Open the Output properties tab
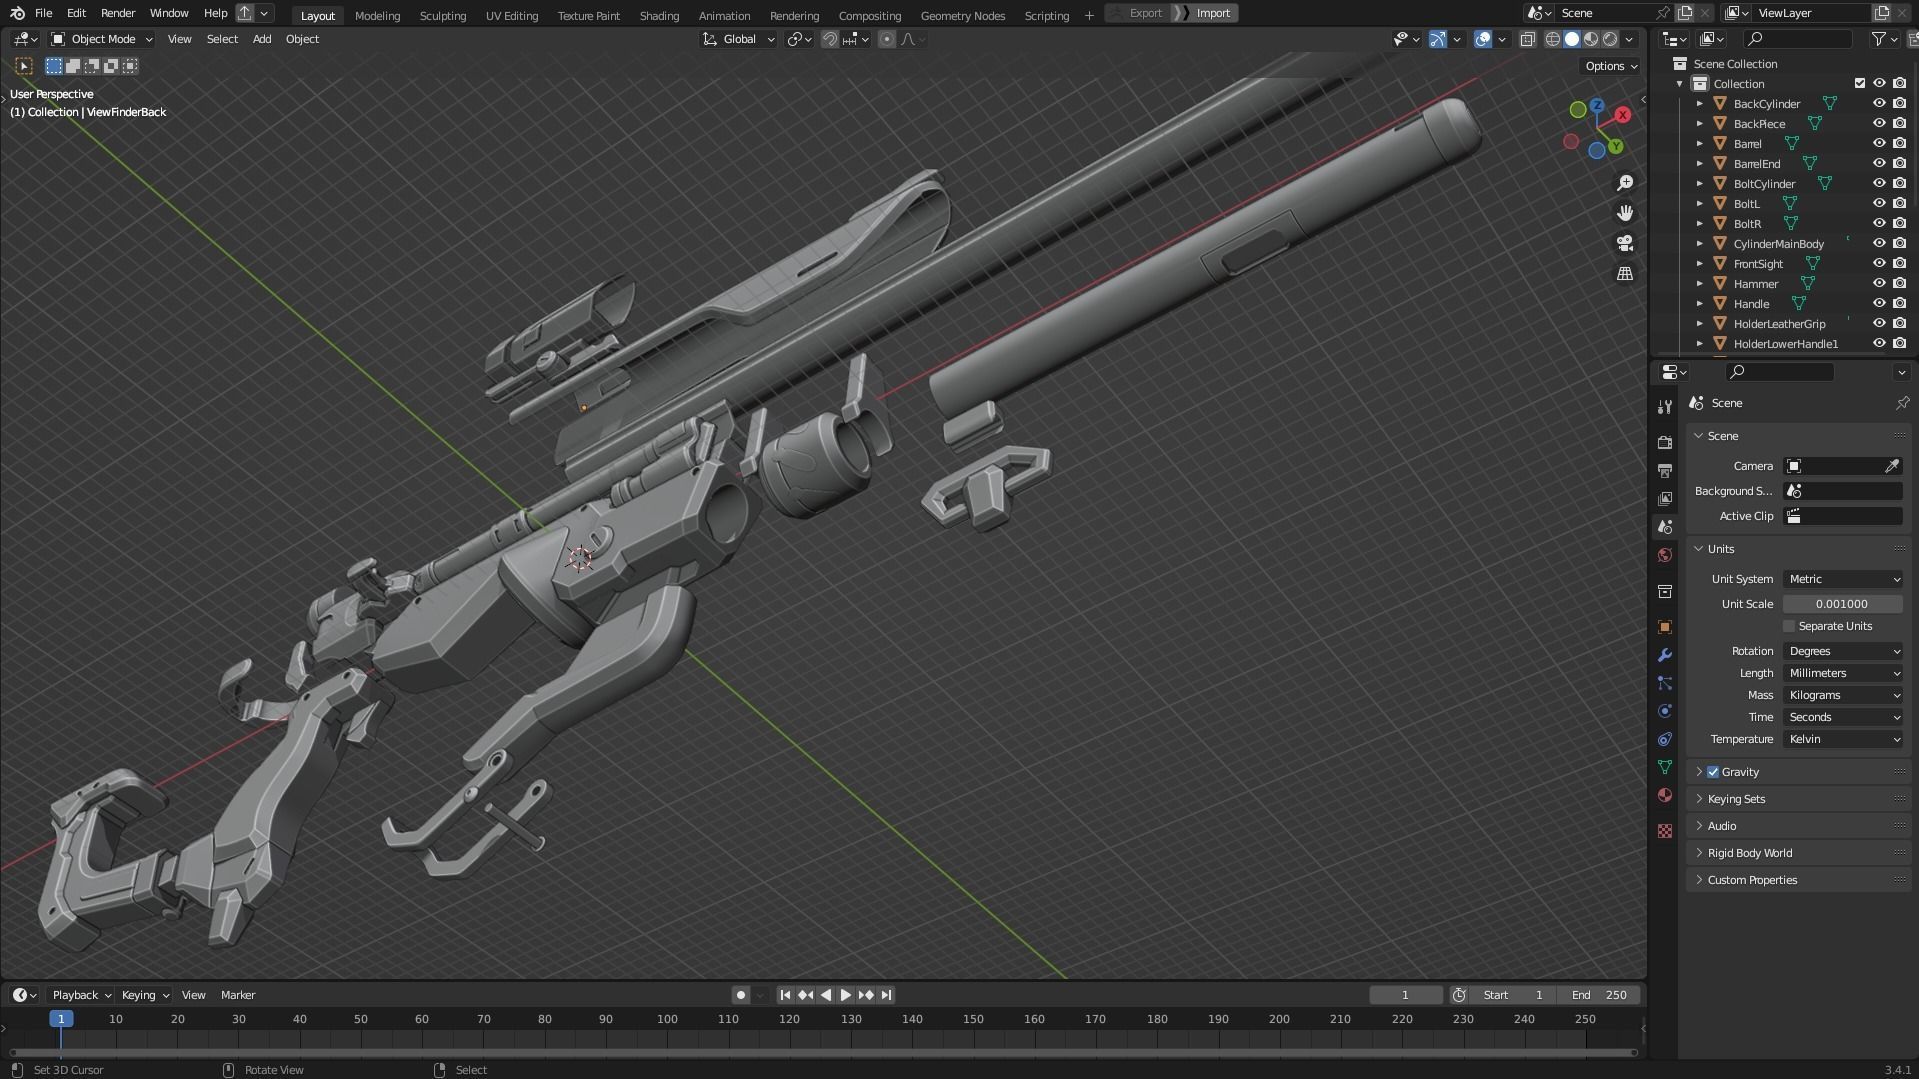 tap(1665, 470)
